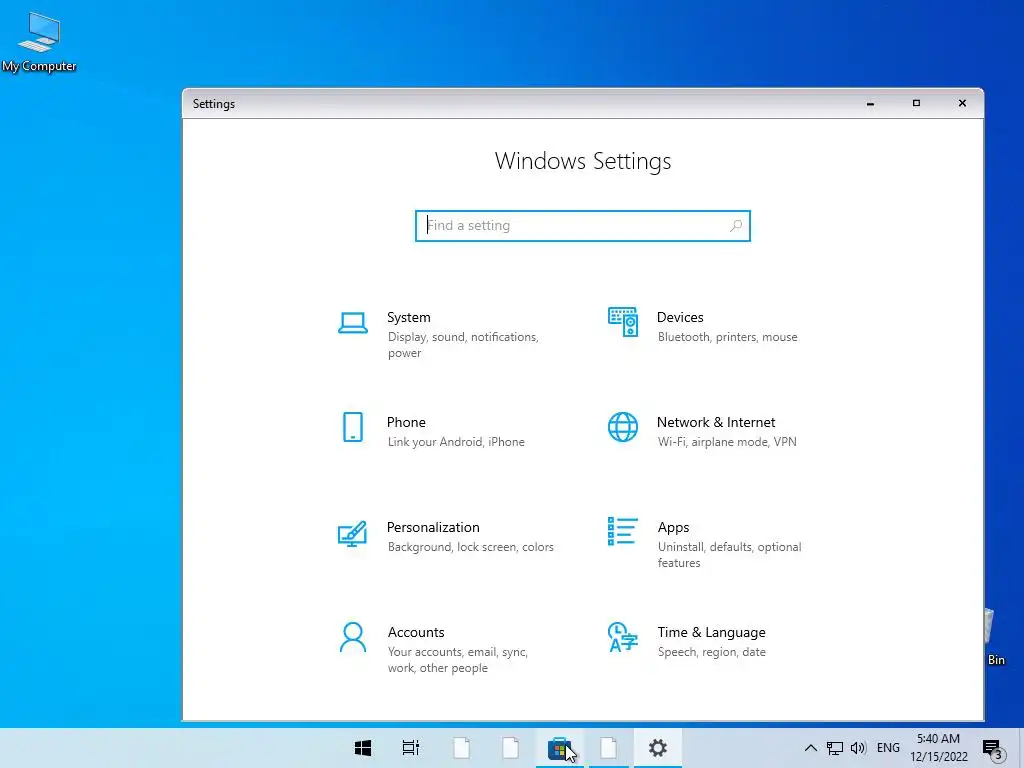Image resolution: width=1024 pixels, height=768 pixels.
Task: Open the network status tray icon
Action: tap(835, 748)
